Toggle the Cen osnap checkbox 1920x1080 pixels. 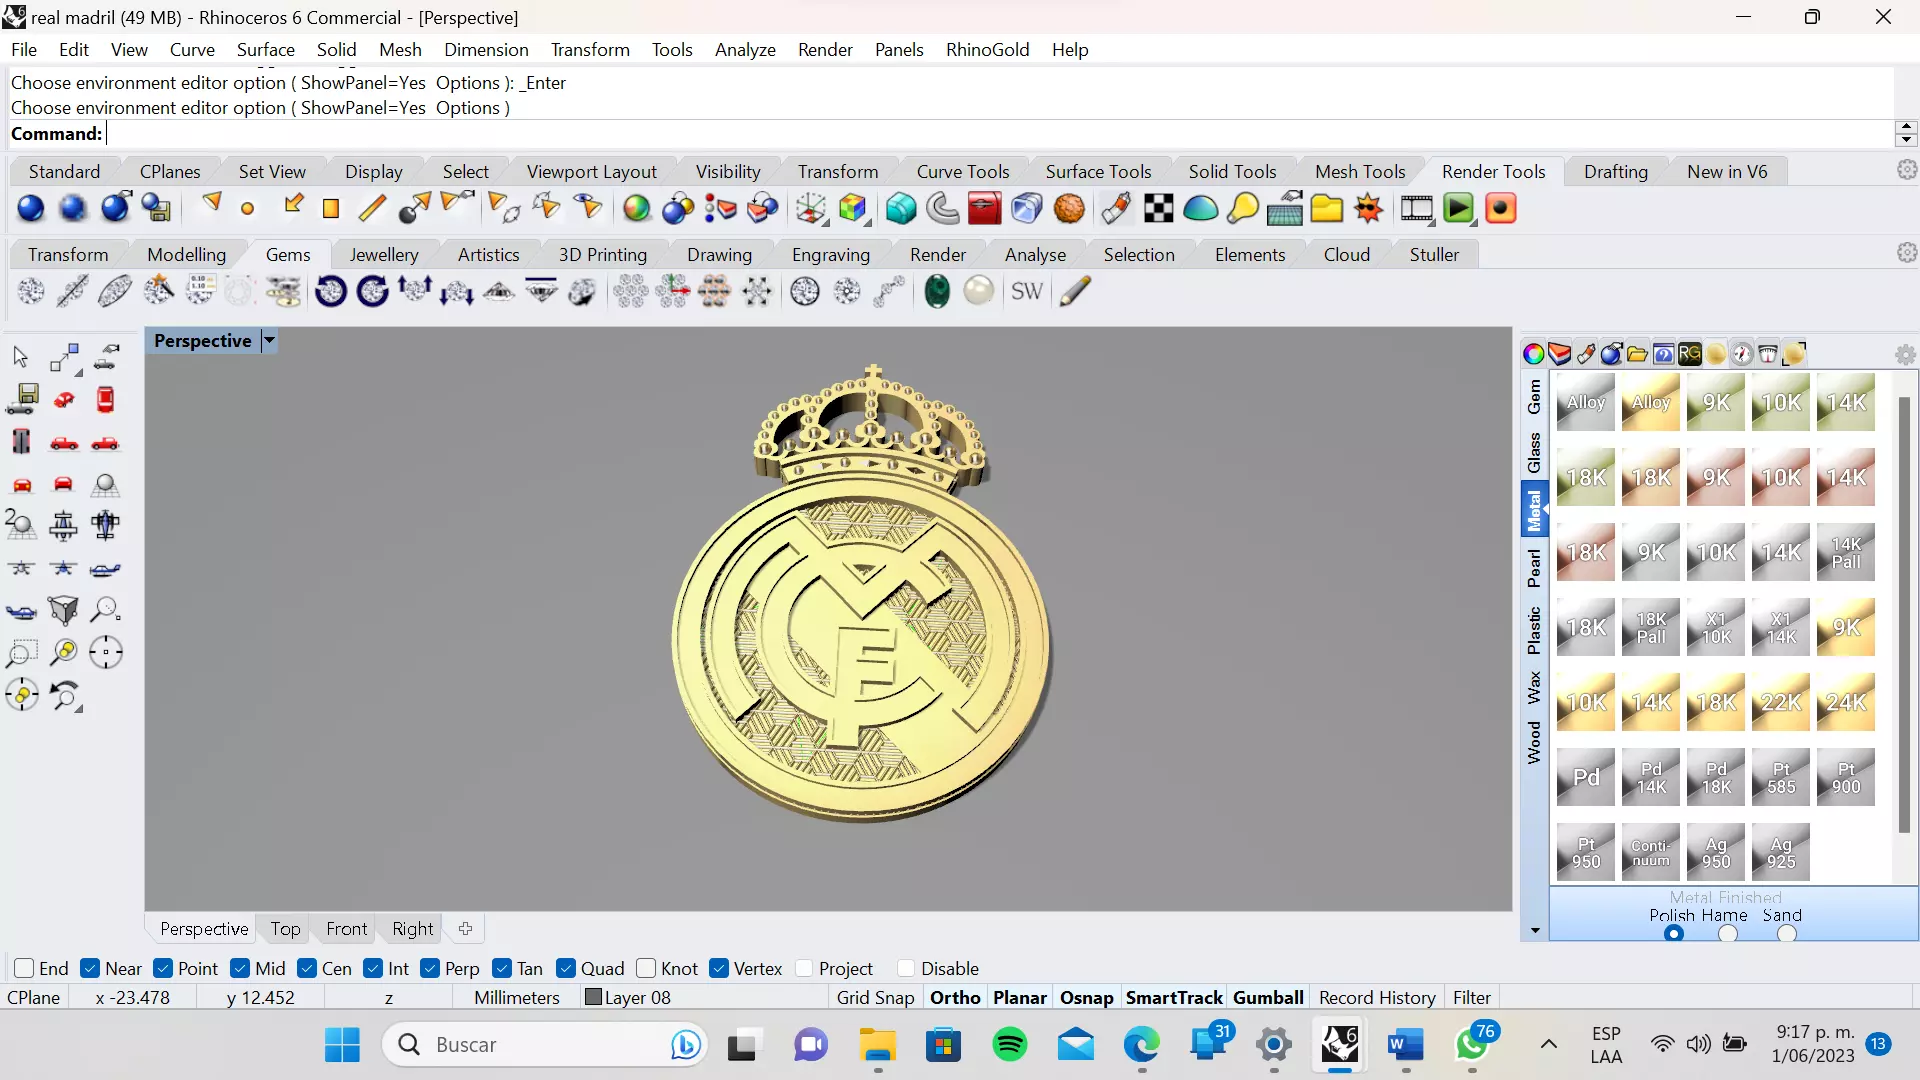pos(307,968)
